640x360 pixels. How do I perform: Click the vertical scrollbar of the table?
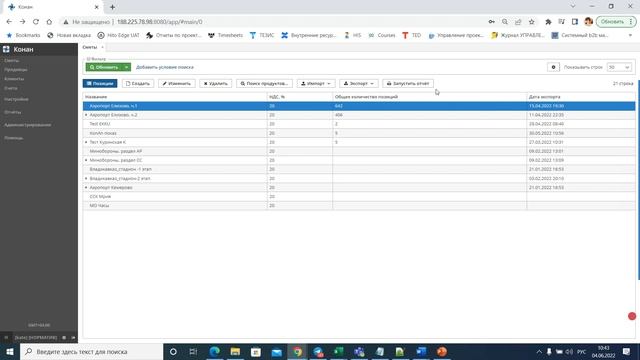coord(638,180)
